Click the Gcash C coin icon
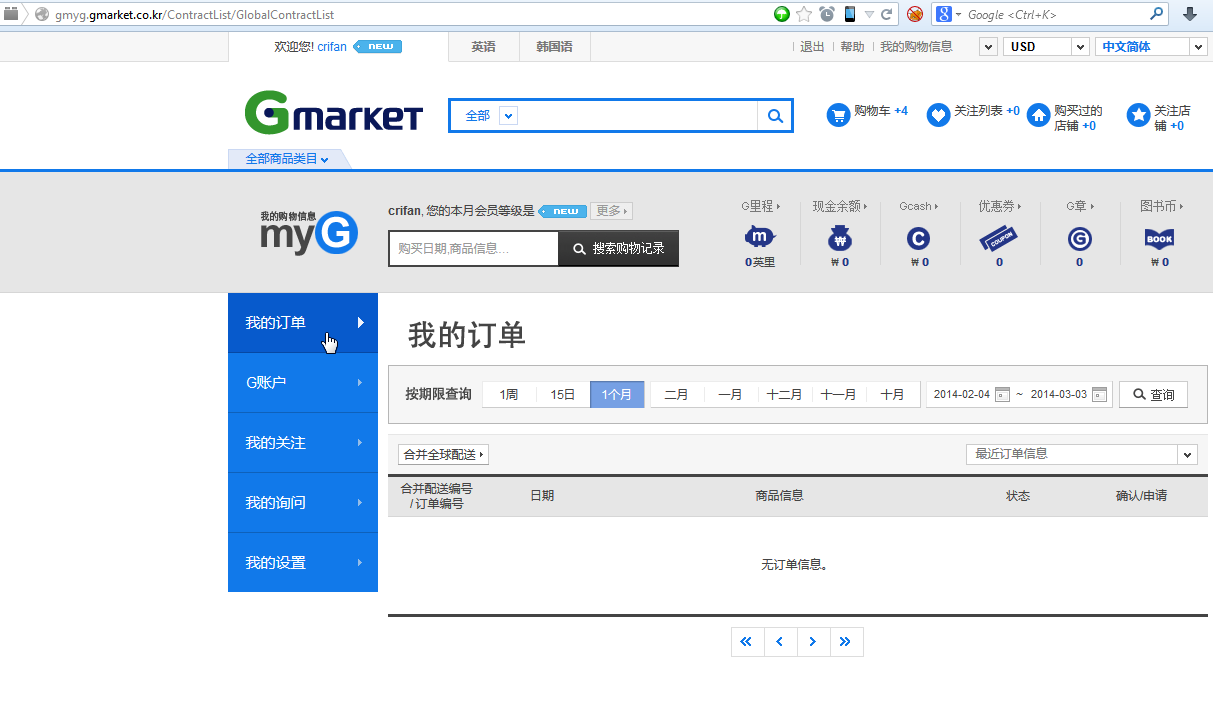Screen dimensions: 1213x714 click(x=918, y=239)
